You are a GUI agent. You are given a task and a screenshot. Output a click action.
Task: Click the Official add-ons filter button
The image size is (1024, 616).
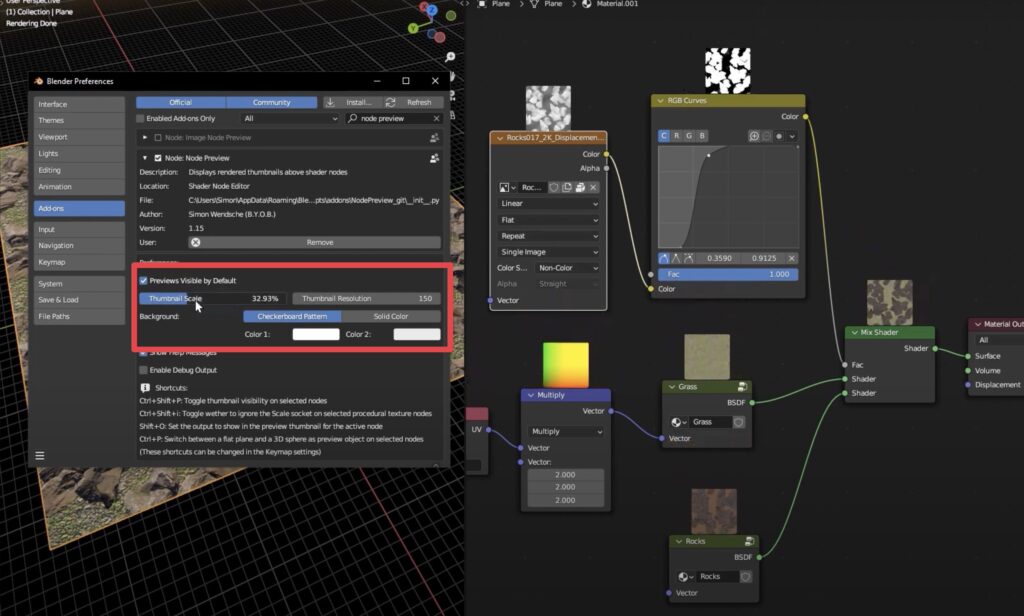181,103
